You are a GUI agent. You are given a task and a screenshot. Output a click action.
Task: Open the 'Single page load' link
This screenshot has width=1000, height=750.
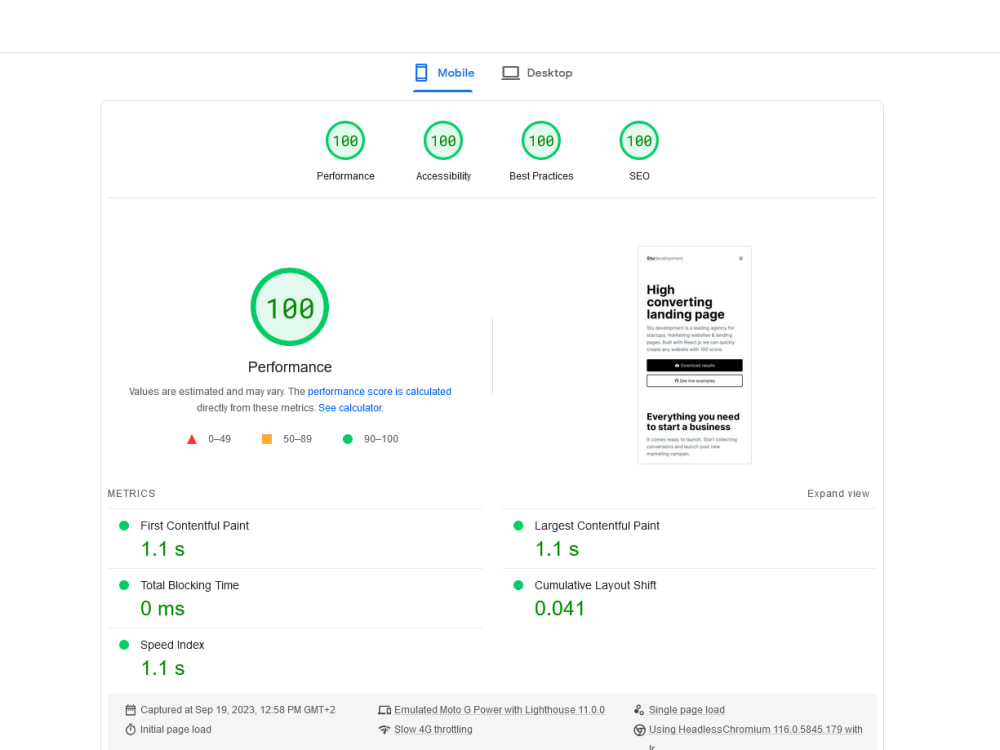pyautogui.click(x=687, y=710)
